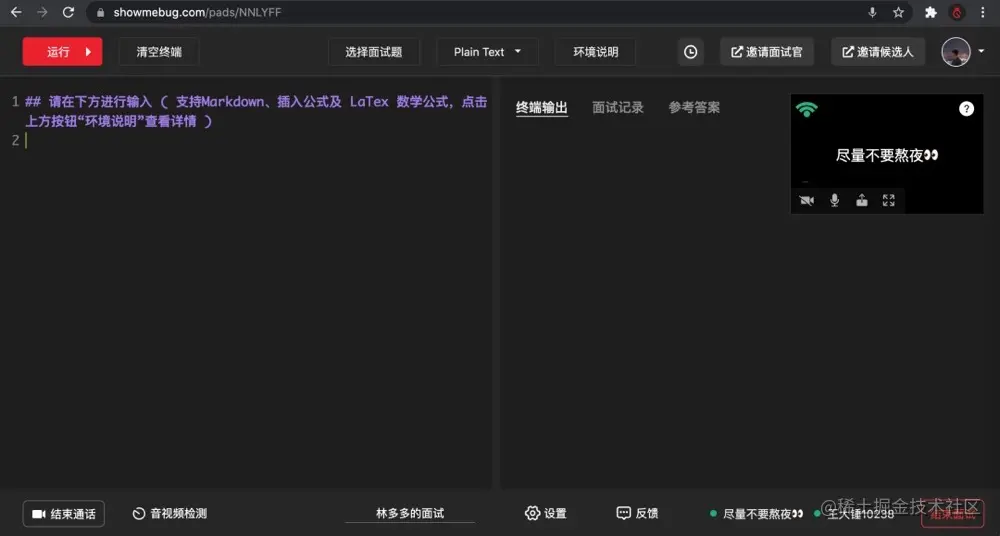1000x536 pixels.
Task: Click the red browser extension icon
Action: click(957, 12)
